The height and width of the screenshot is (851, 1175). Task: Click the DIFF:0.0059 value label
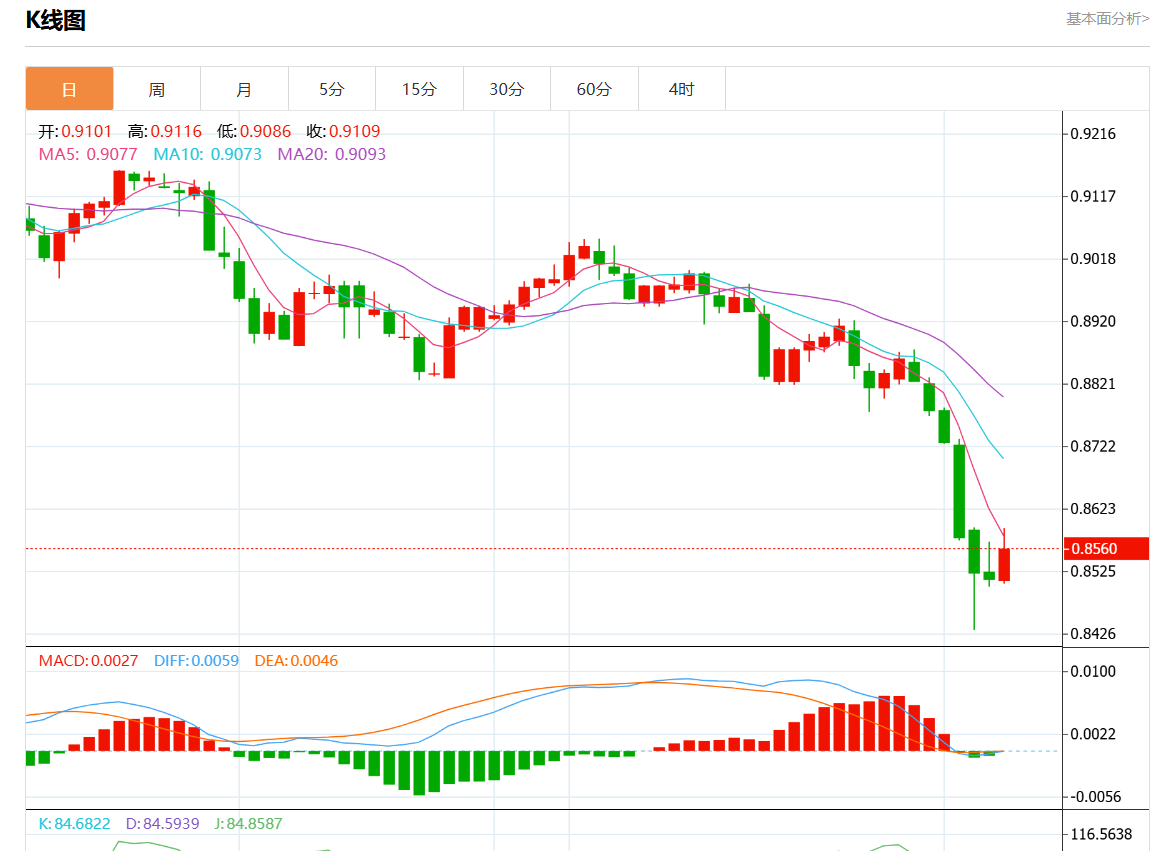pyautogui.click(x=196, y=661)
